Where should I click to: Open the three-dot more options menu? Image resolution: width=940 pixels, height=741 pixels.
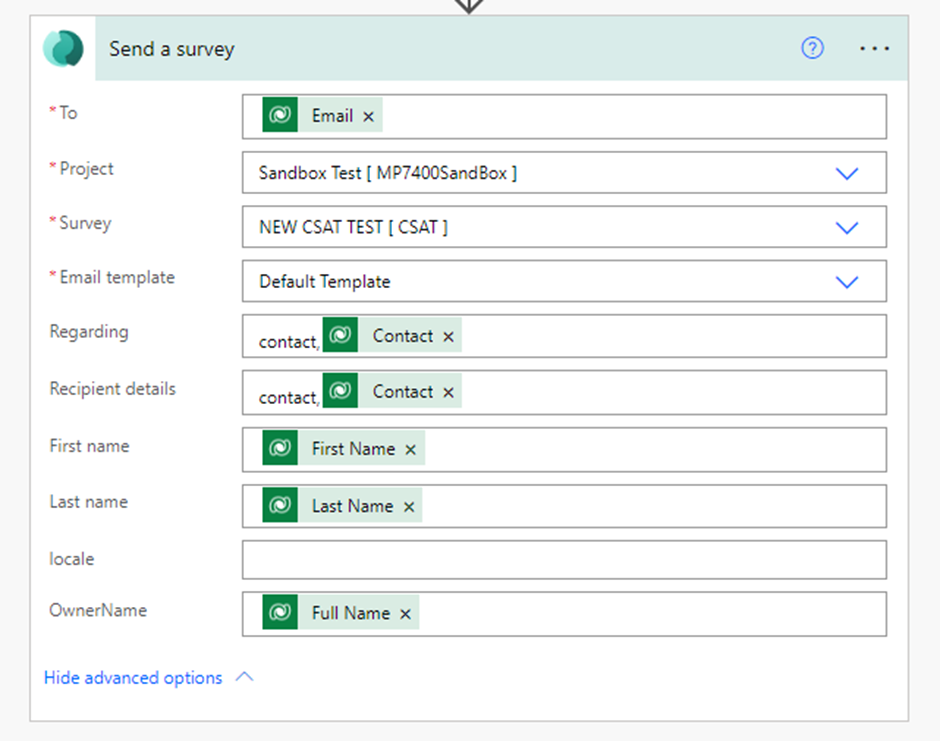[x=874, y=48]
